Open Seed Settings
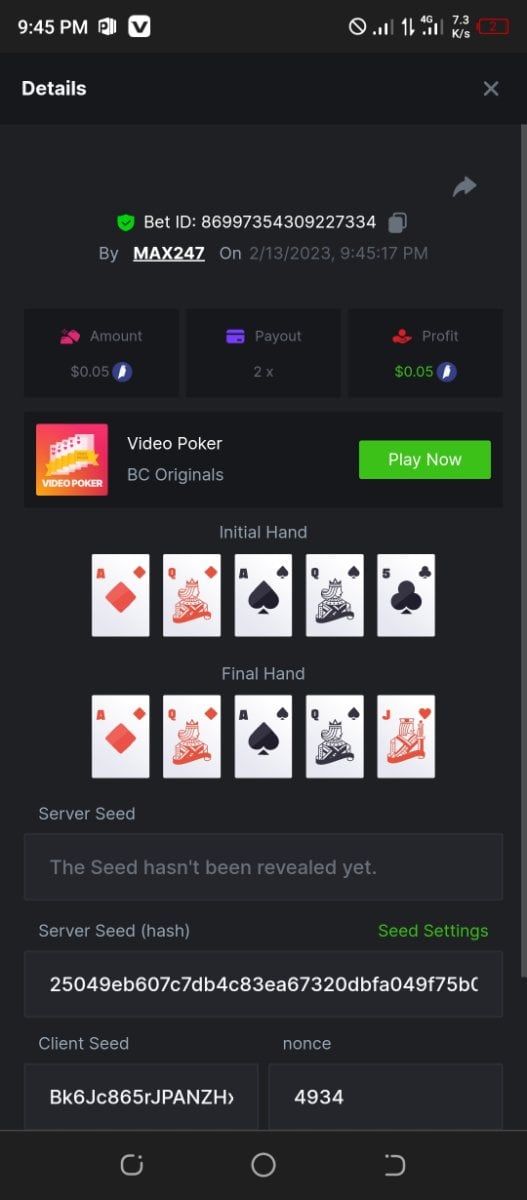This screenshot has height=1200, width=527. click(433, 931)
